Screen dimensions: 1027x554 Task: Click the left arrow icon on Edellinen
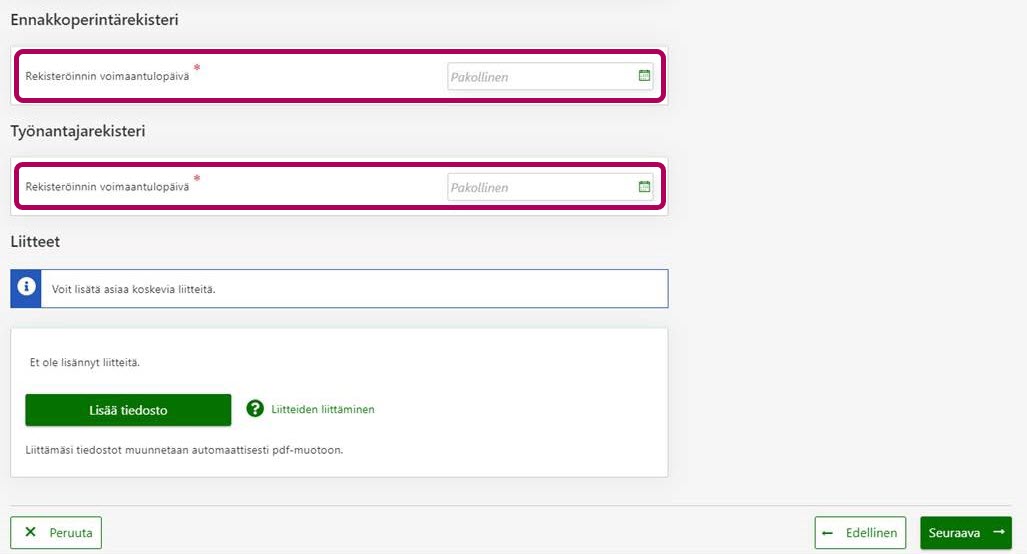(828, 533)
